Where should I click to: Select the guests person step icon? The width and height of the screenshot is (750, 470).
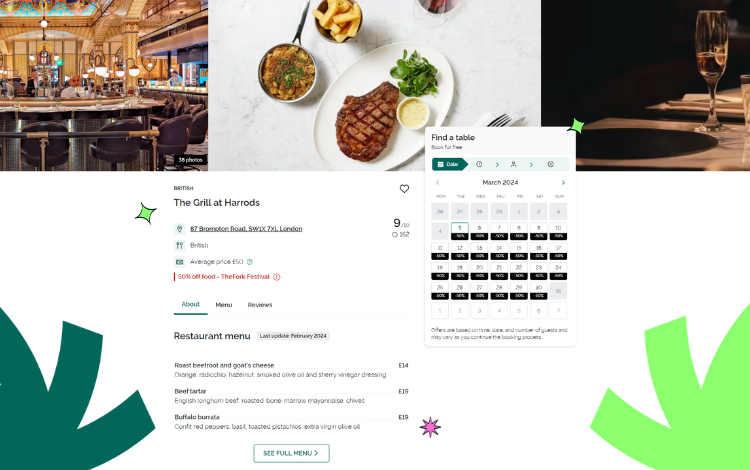click(x=513, y=164)
